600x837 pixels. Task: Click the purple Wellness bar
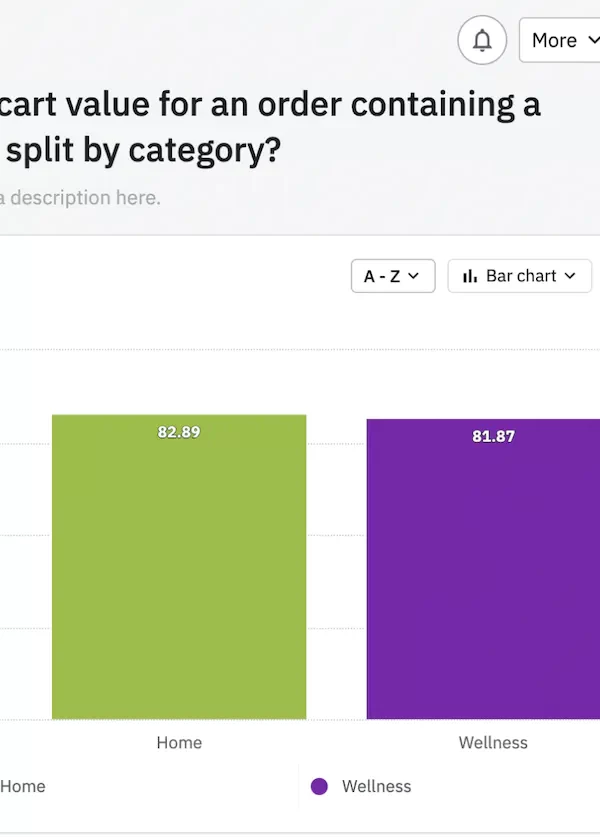483,569
